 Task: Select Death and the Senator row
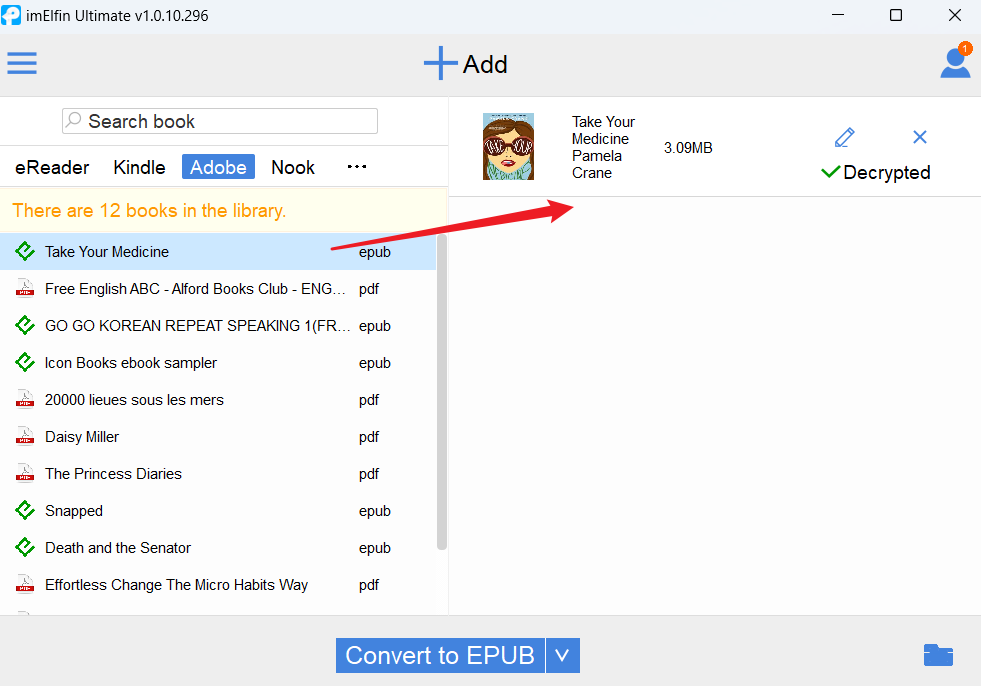218,548
